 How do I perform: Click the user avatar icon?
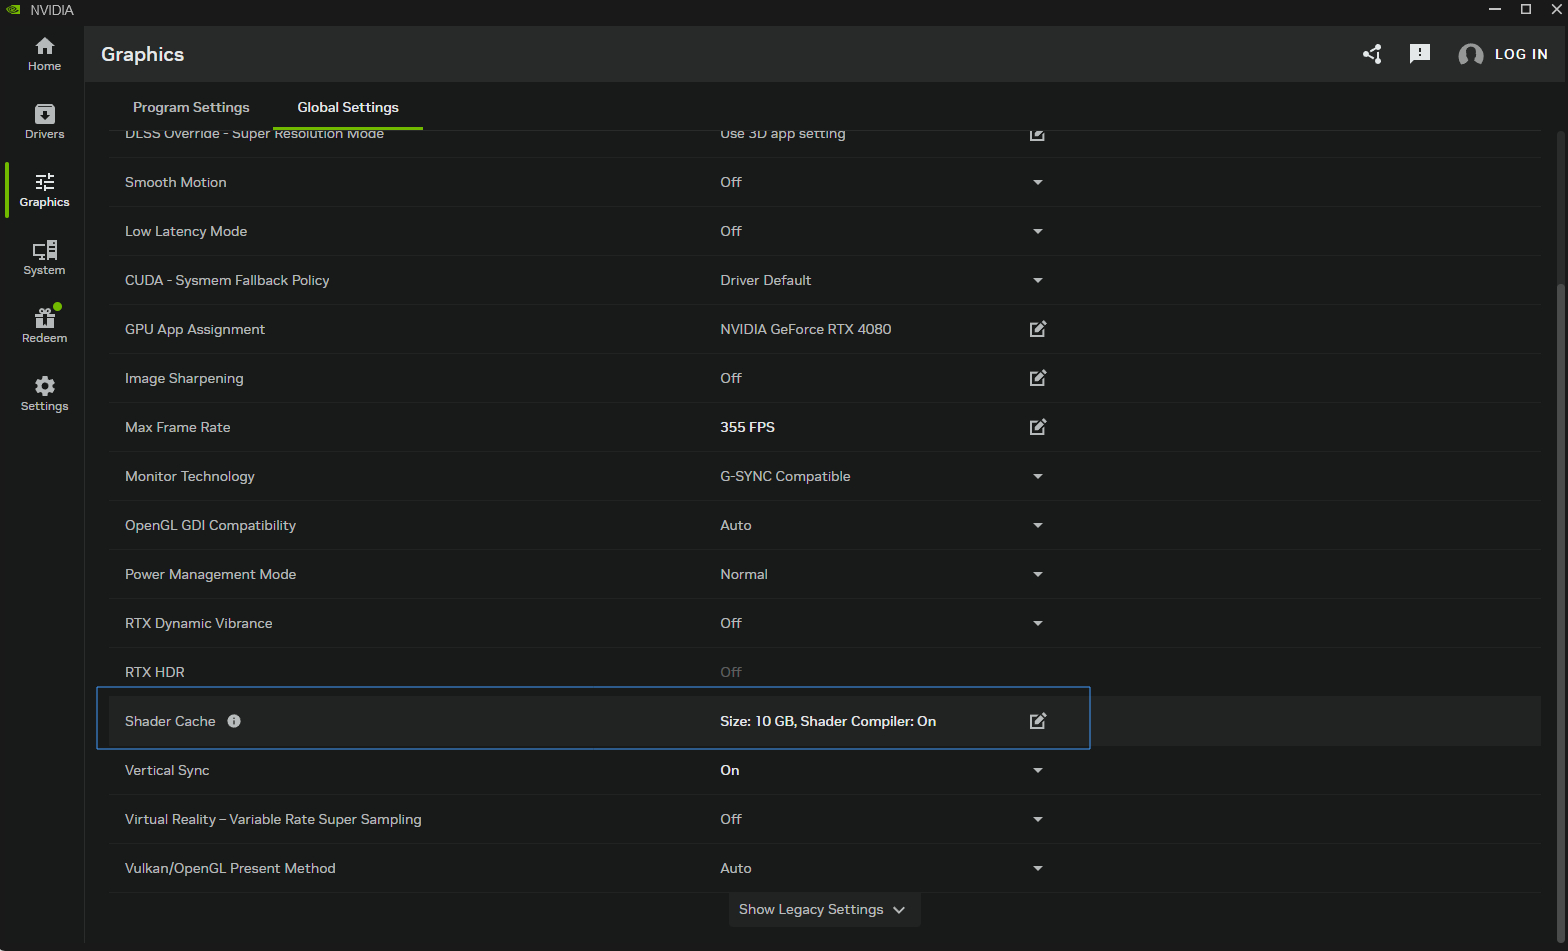coord(1470,55)
